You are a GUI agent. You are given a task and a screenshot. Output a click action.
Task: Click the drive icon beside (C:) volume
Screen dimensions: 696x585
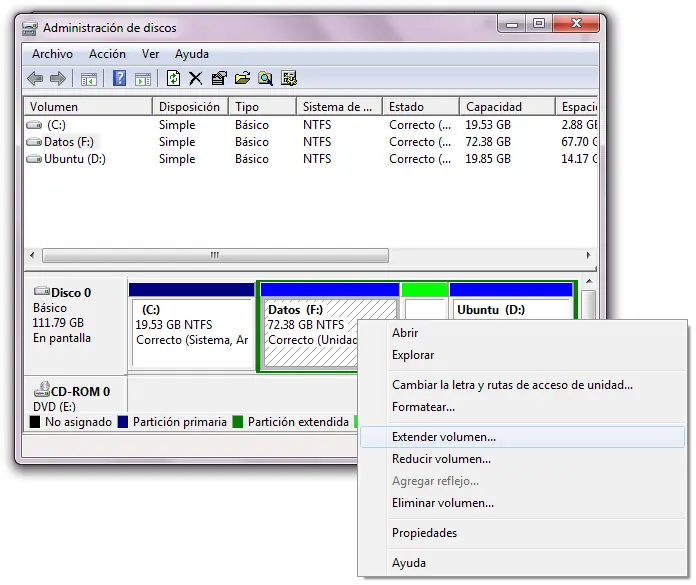click(34, 125)
